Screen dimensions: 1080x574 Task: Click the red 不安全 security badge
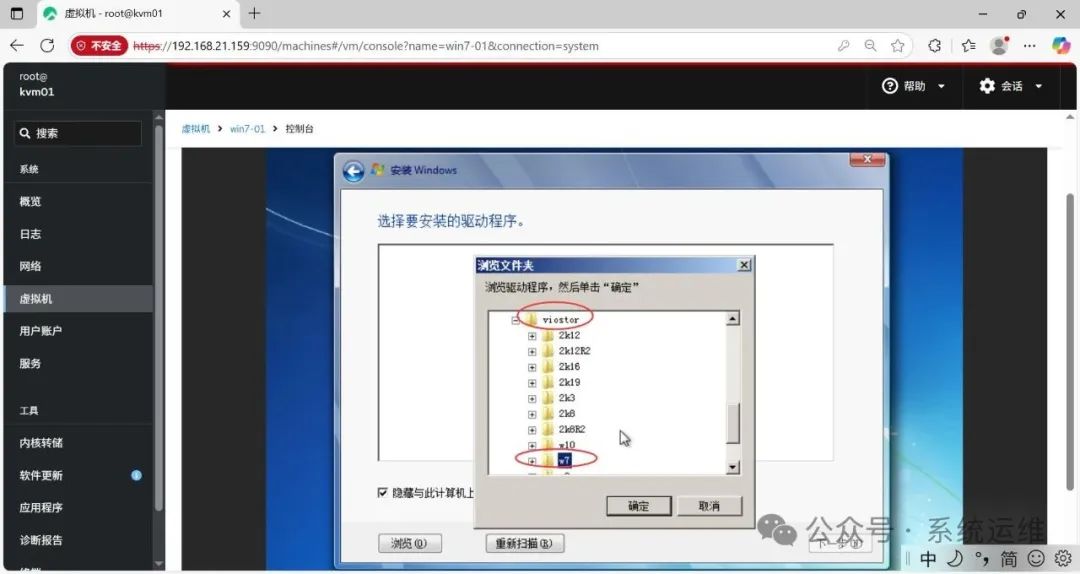click(99, 45)
